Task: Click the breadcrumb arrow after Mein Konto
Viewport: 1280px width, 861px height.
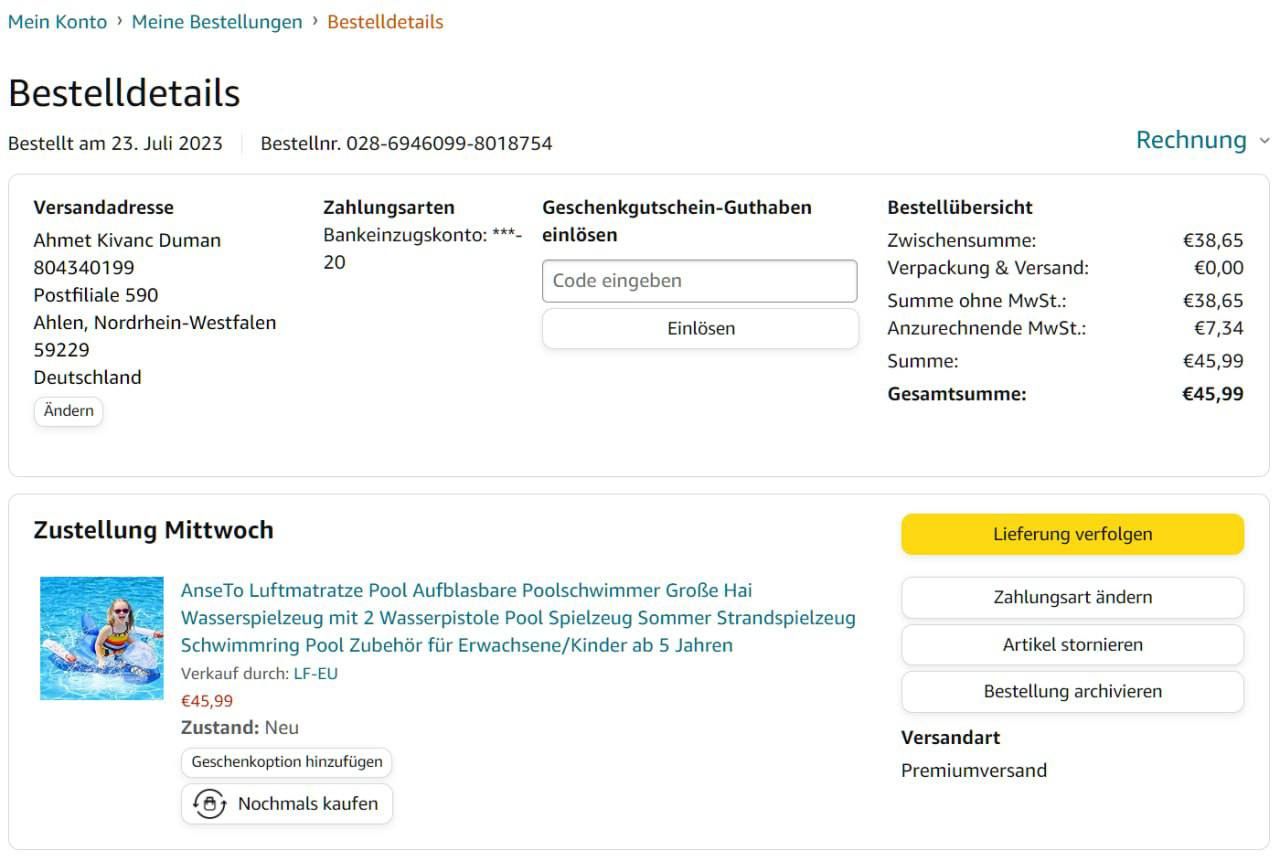Action: point(120,21)
